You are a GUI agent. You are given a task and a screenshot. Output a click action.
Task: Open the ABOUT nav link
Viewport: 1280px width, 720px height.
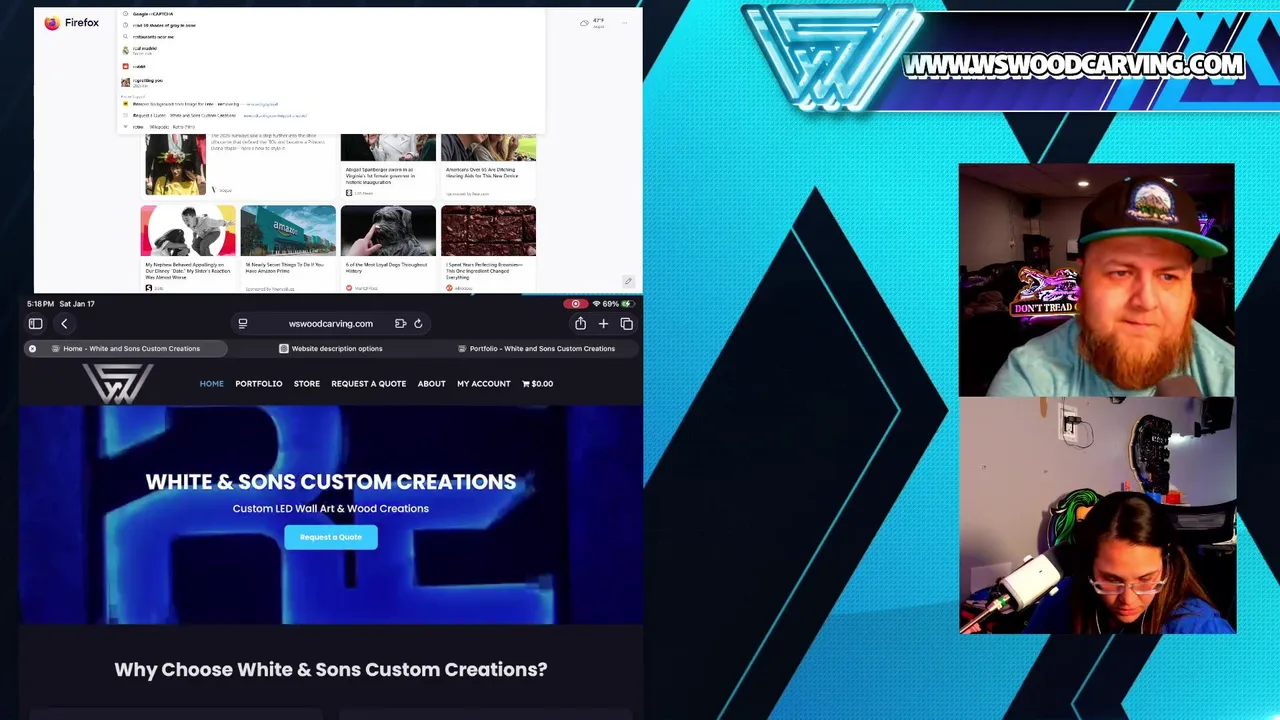(431, 383)
